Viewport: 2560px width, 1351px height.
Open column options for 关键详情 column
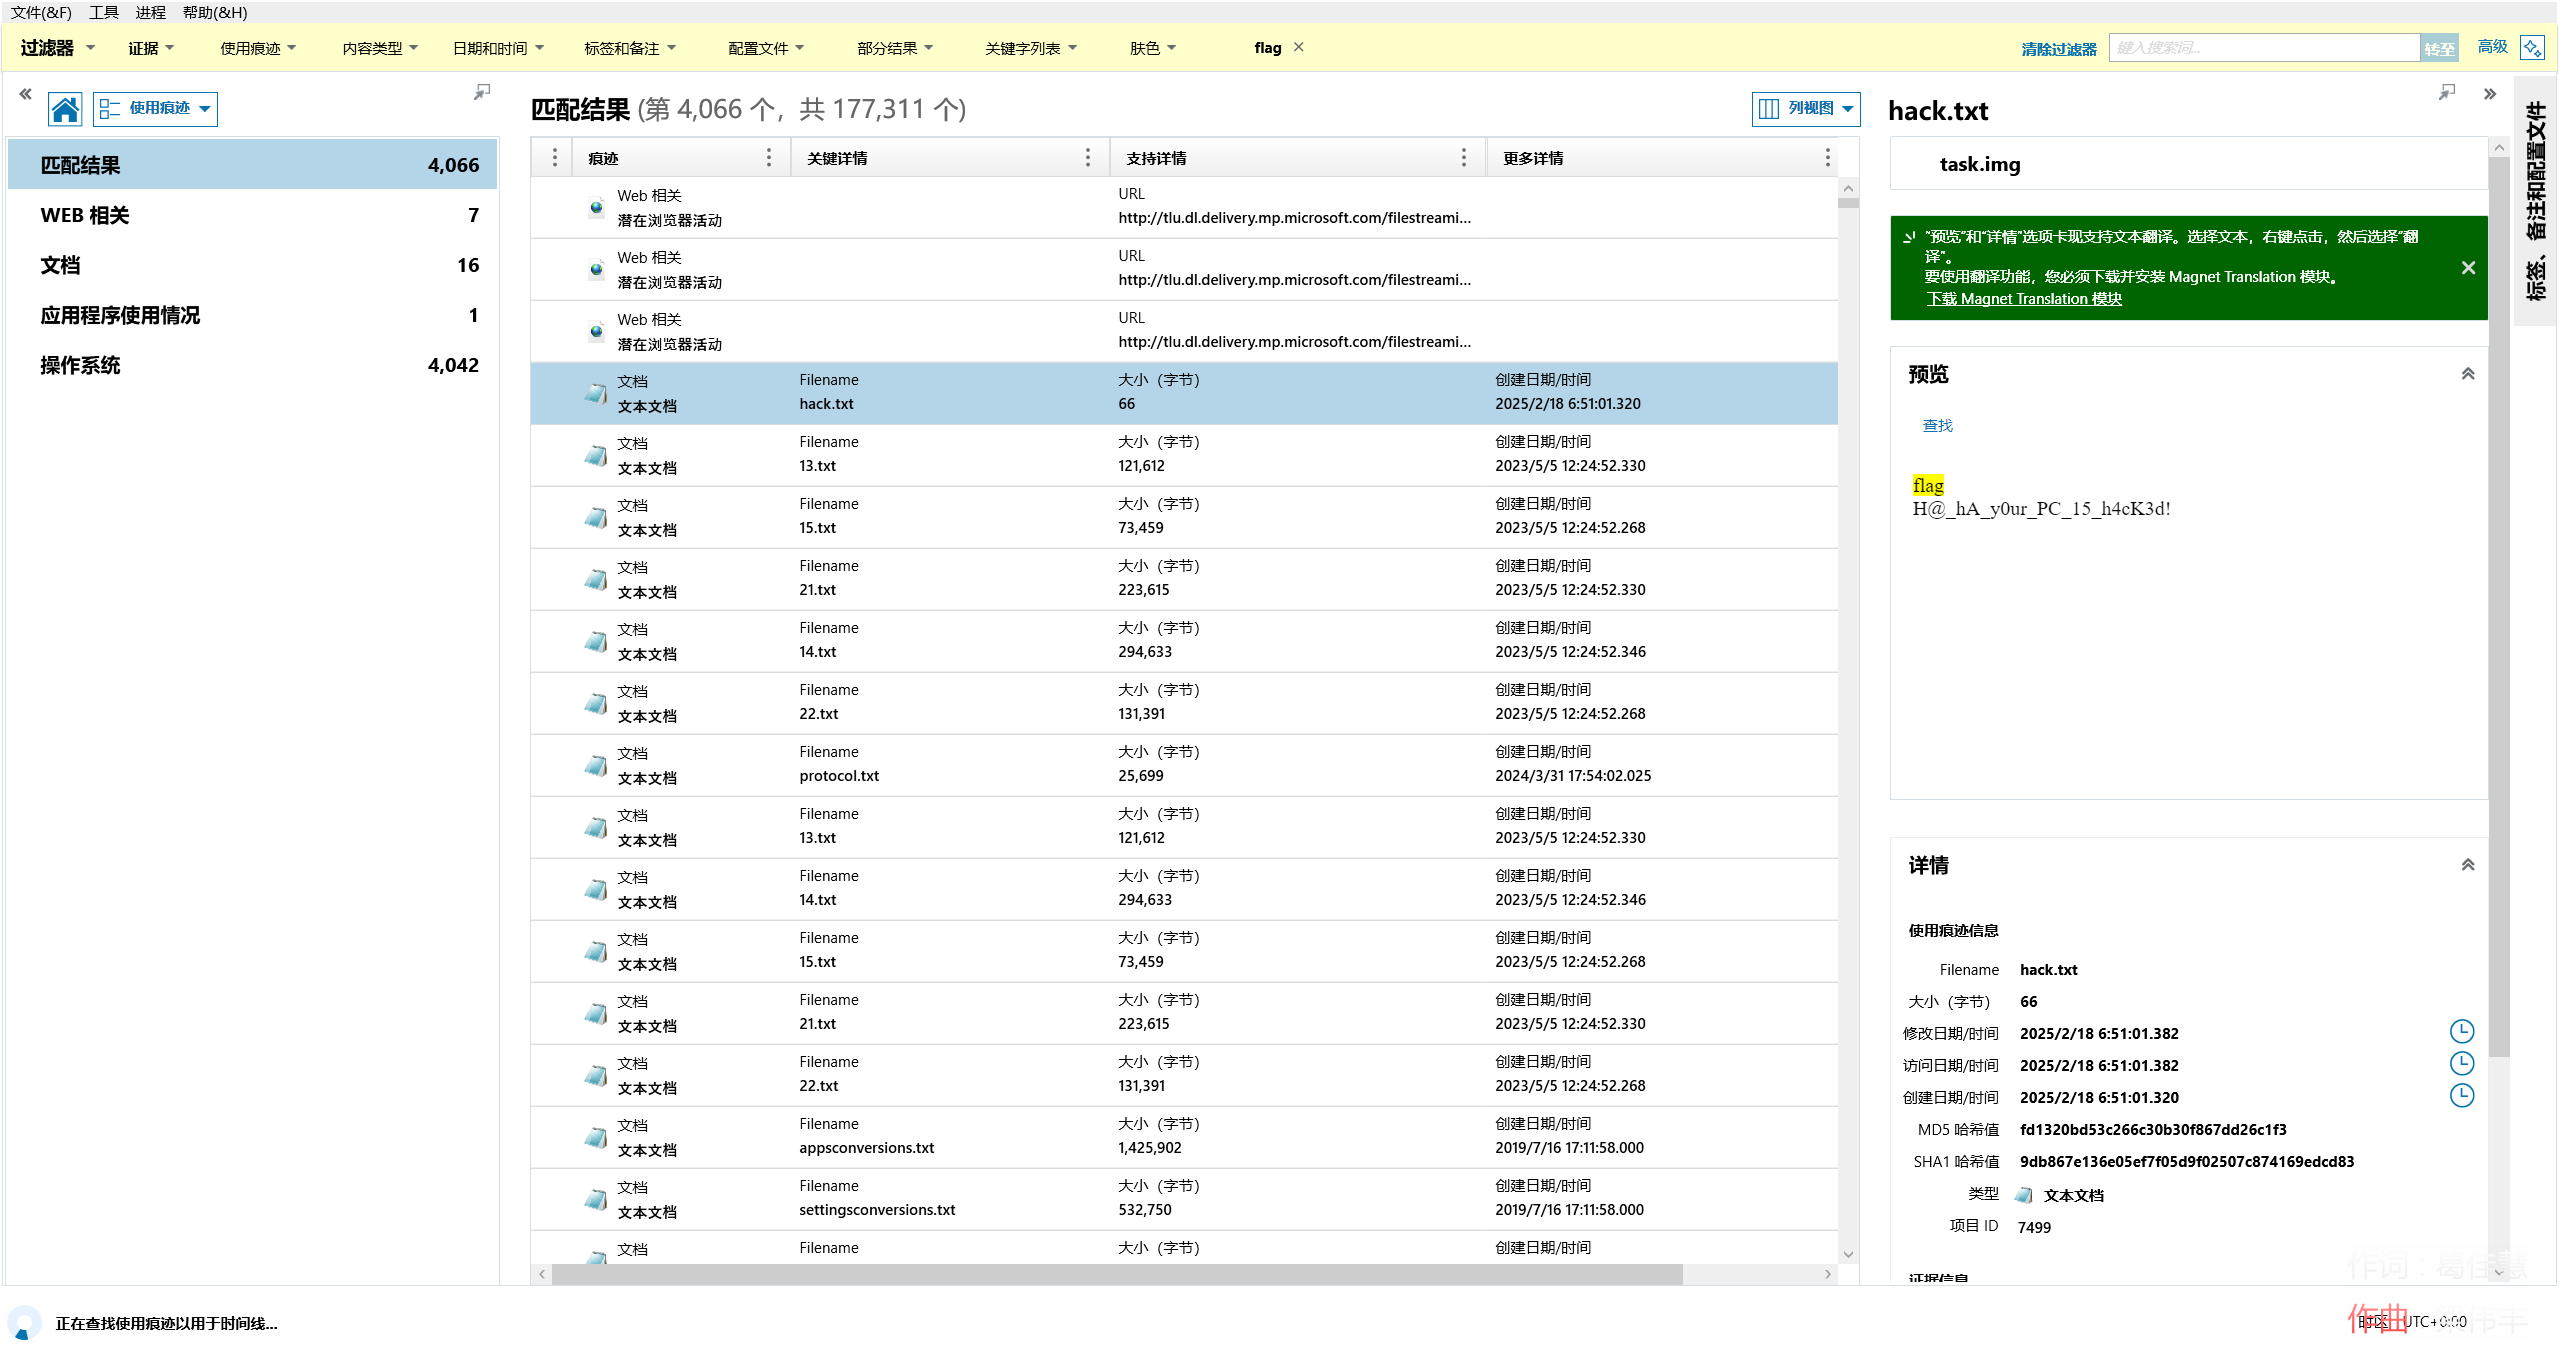1088,157
